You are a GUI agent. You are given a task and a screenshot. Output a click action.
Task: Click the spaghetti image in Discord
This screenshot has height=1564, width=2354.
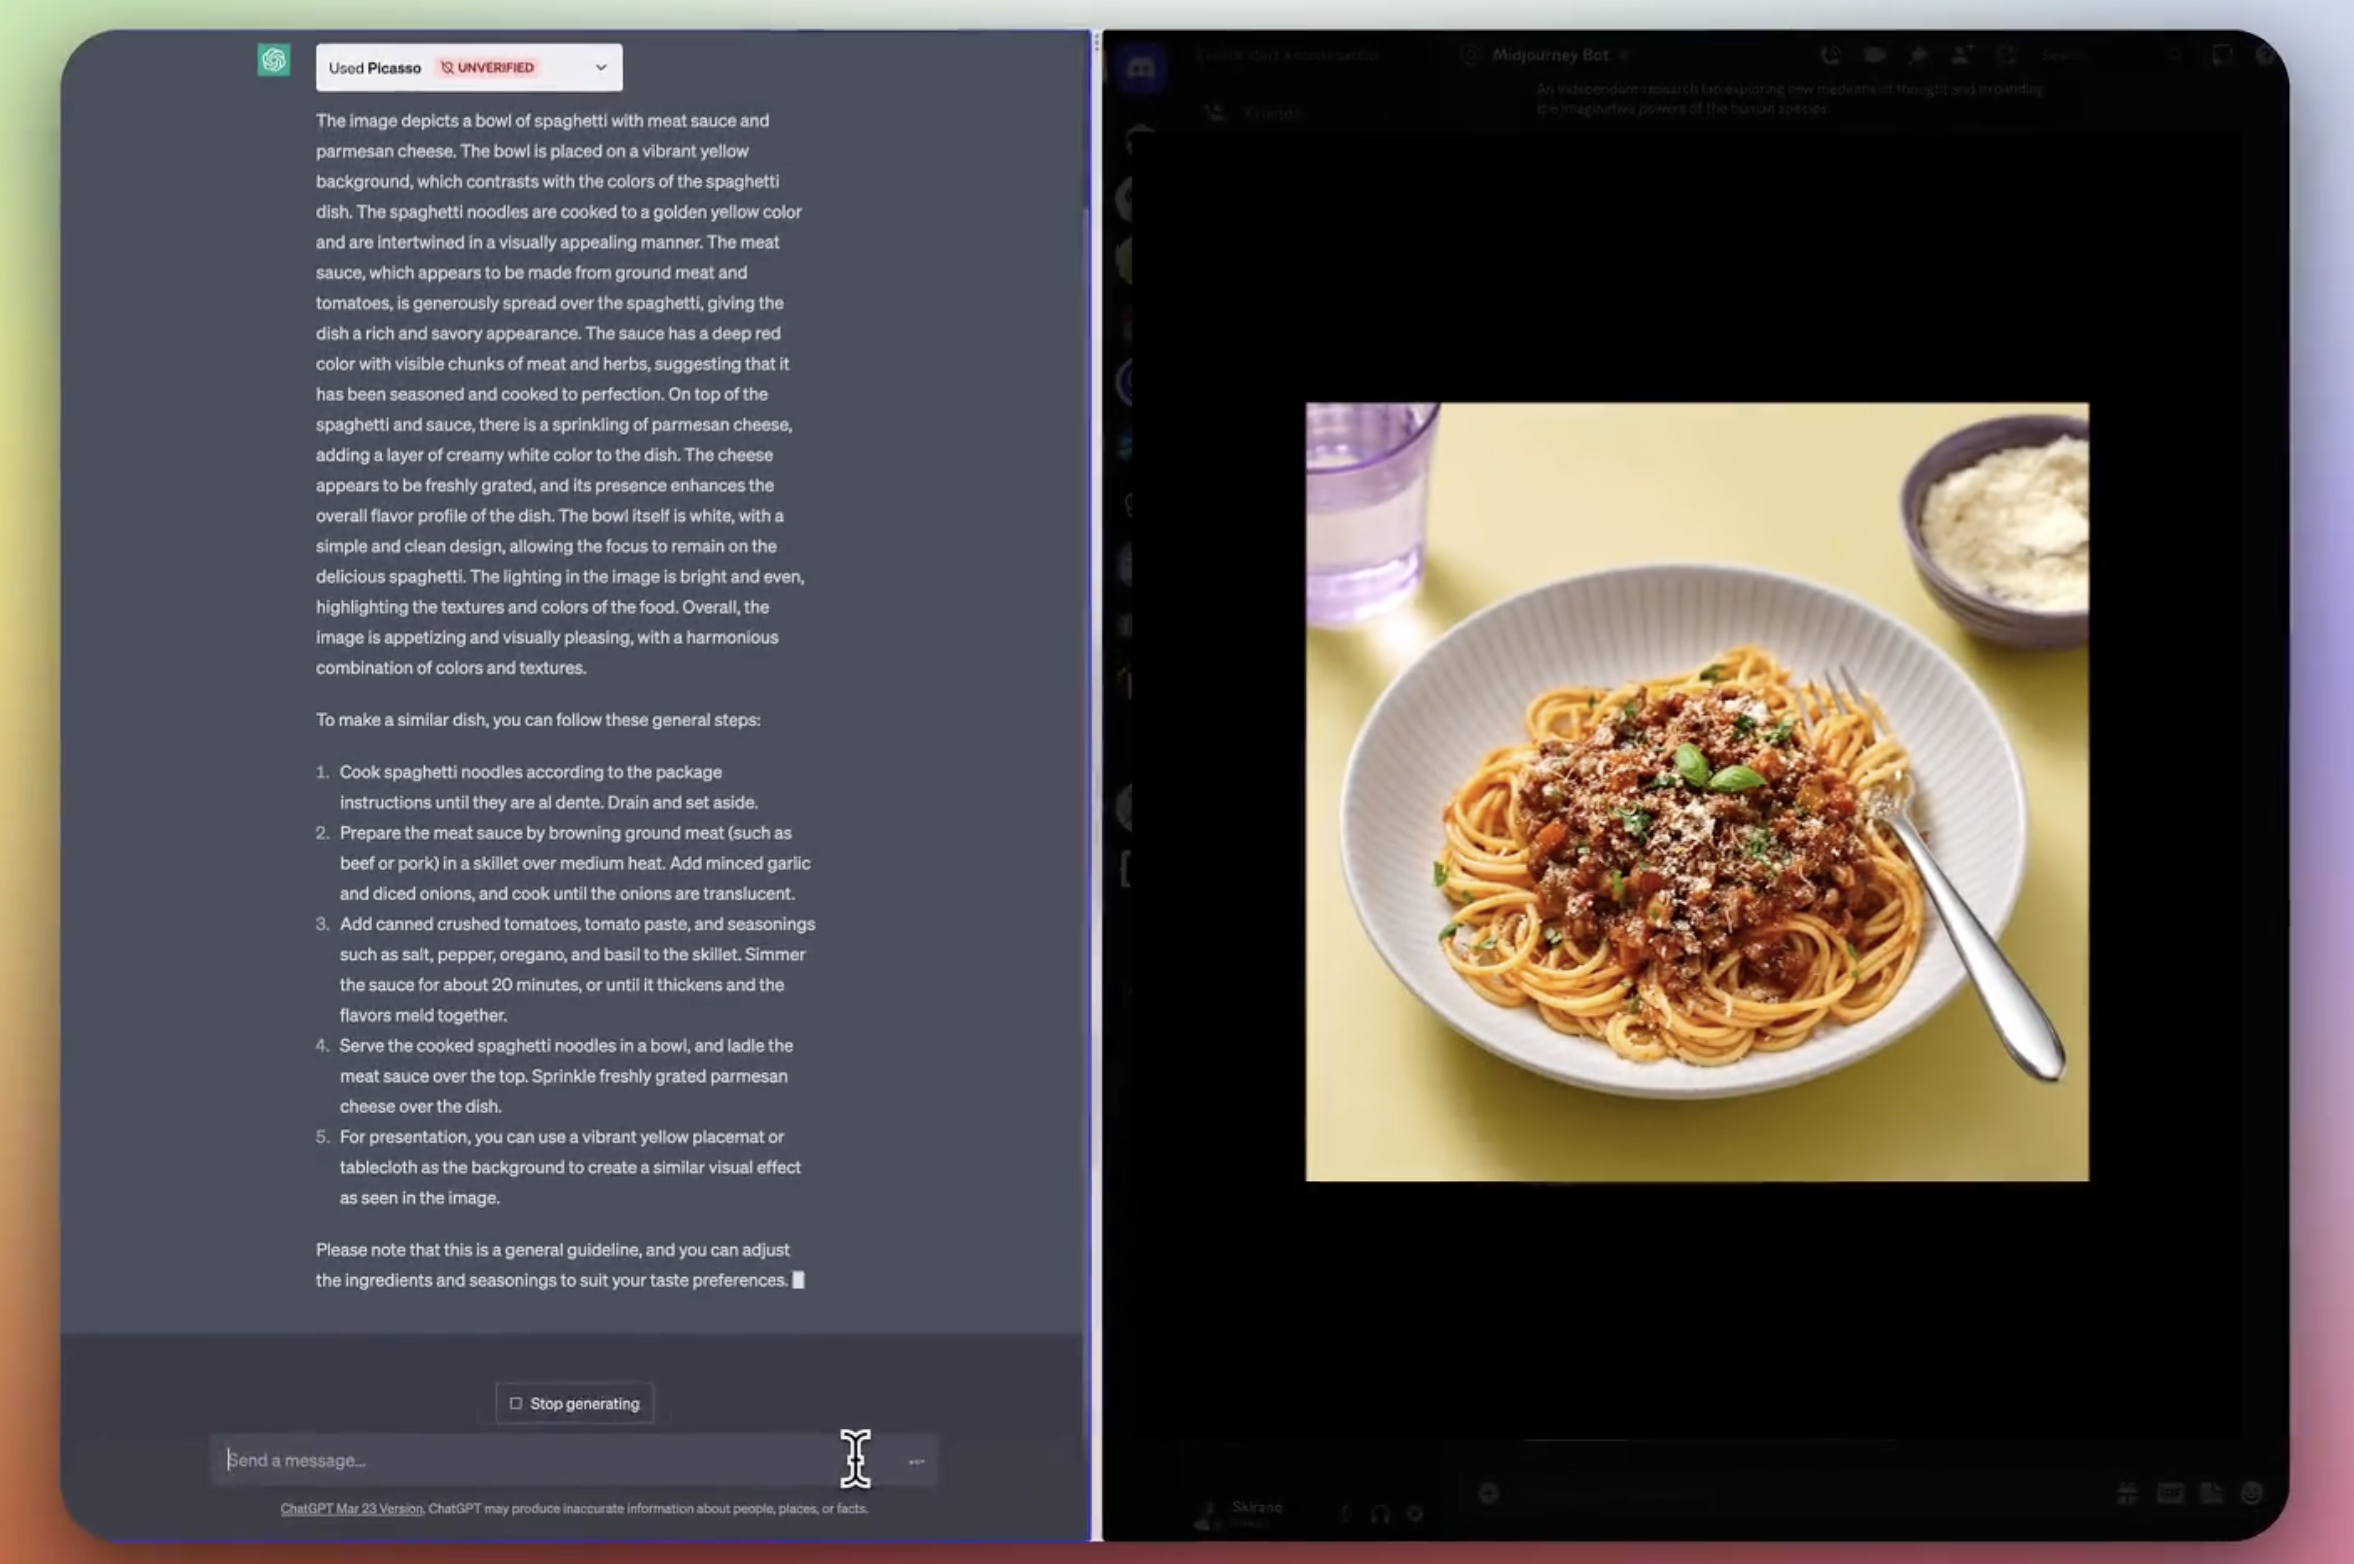[x=1696, y=791]
